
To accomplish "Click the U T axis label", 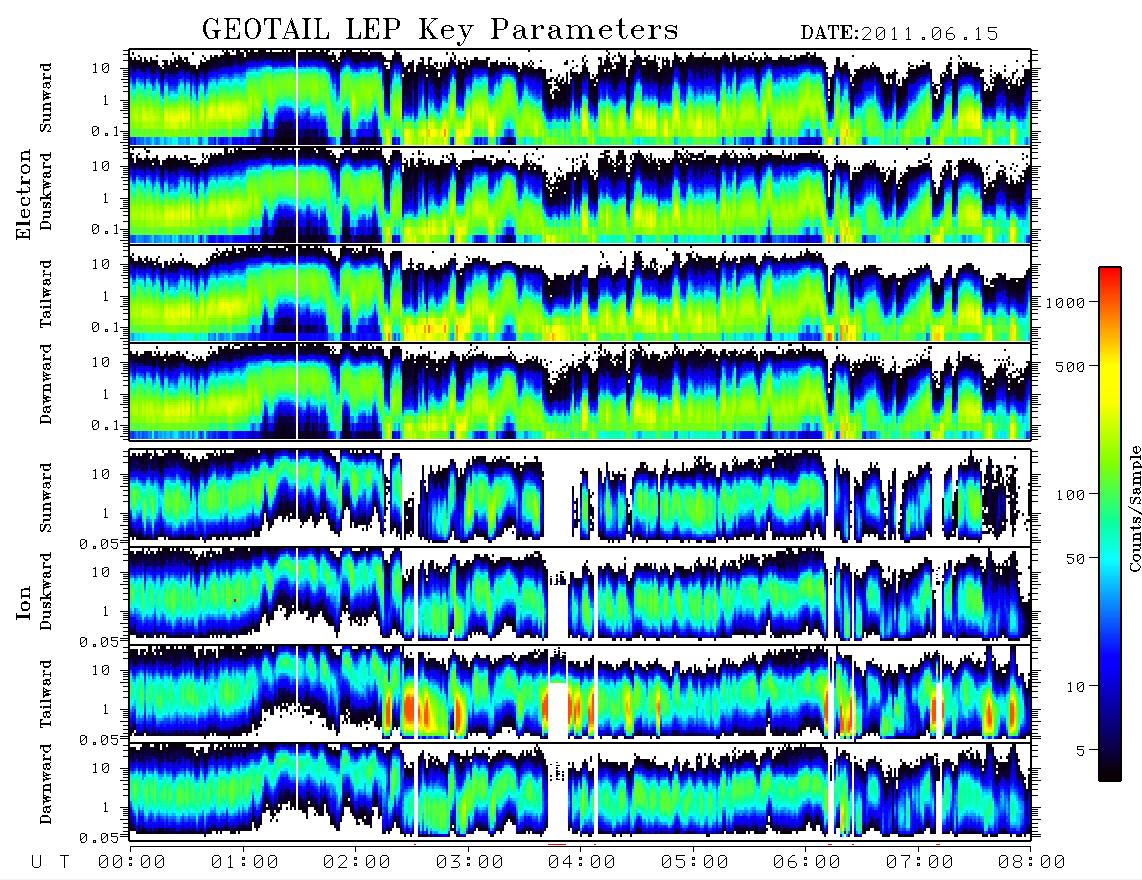I will click(50, 863).
